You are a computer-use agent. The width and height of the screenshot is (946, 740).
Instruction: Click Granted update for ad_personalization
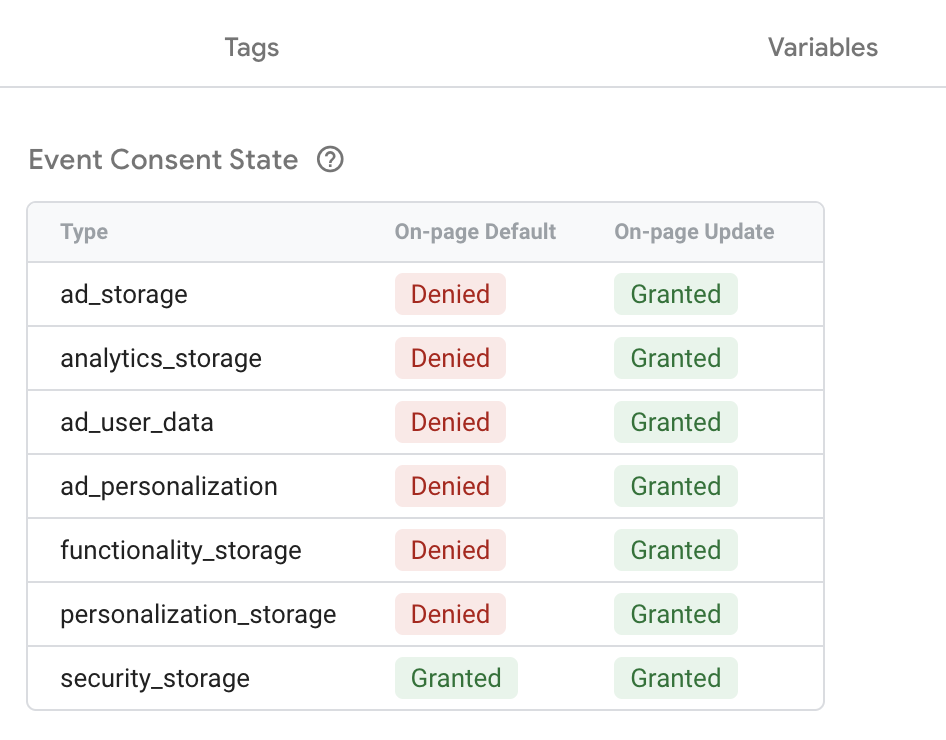tap(676, 486)
